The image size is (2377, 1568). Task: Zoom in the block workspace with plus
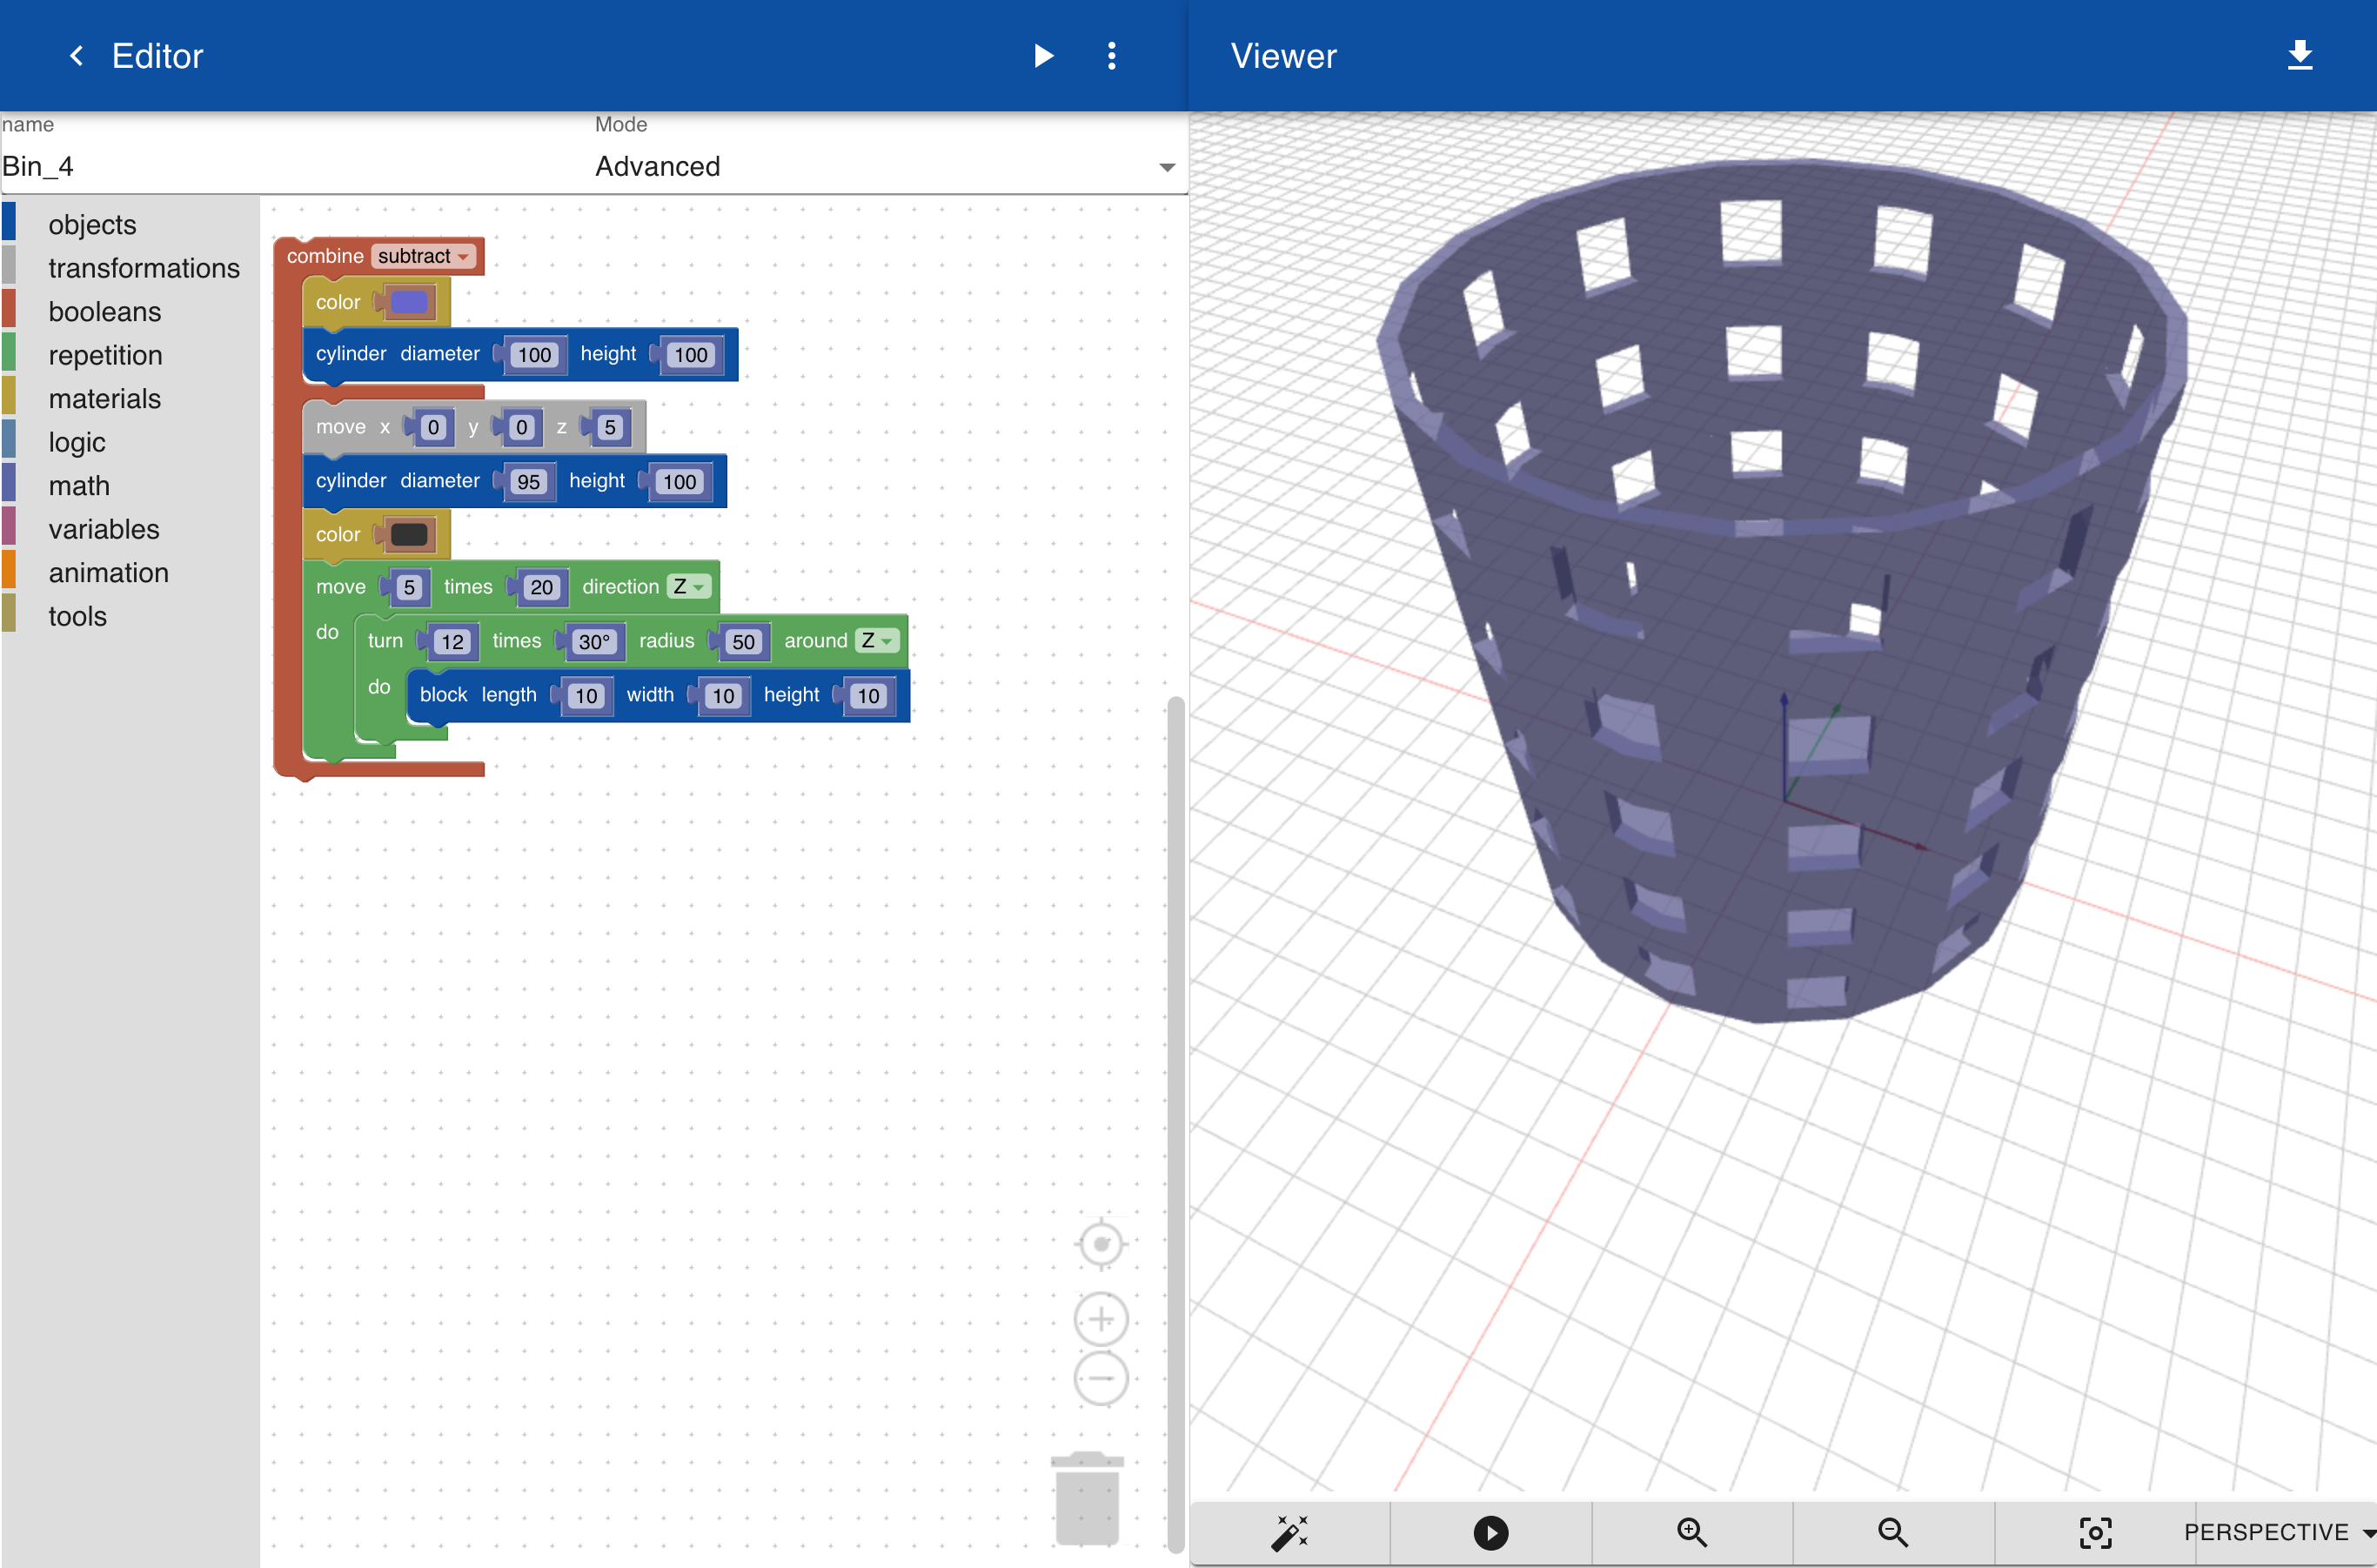pos(1101,1319)
